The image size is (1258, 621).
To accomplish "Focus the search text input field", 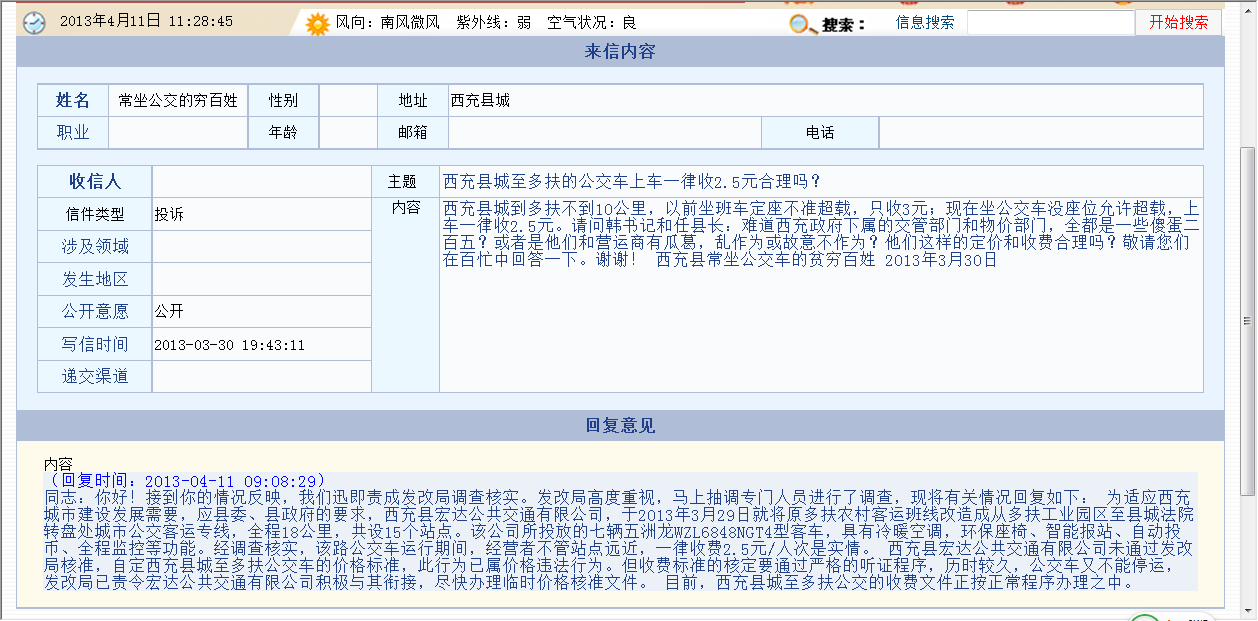I will pos(1049,22).
